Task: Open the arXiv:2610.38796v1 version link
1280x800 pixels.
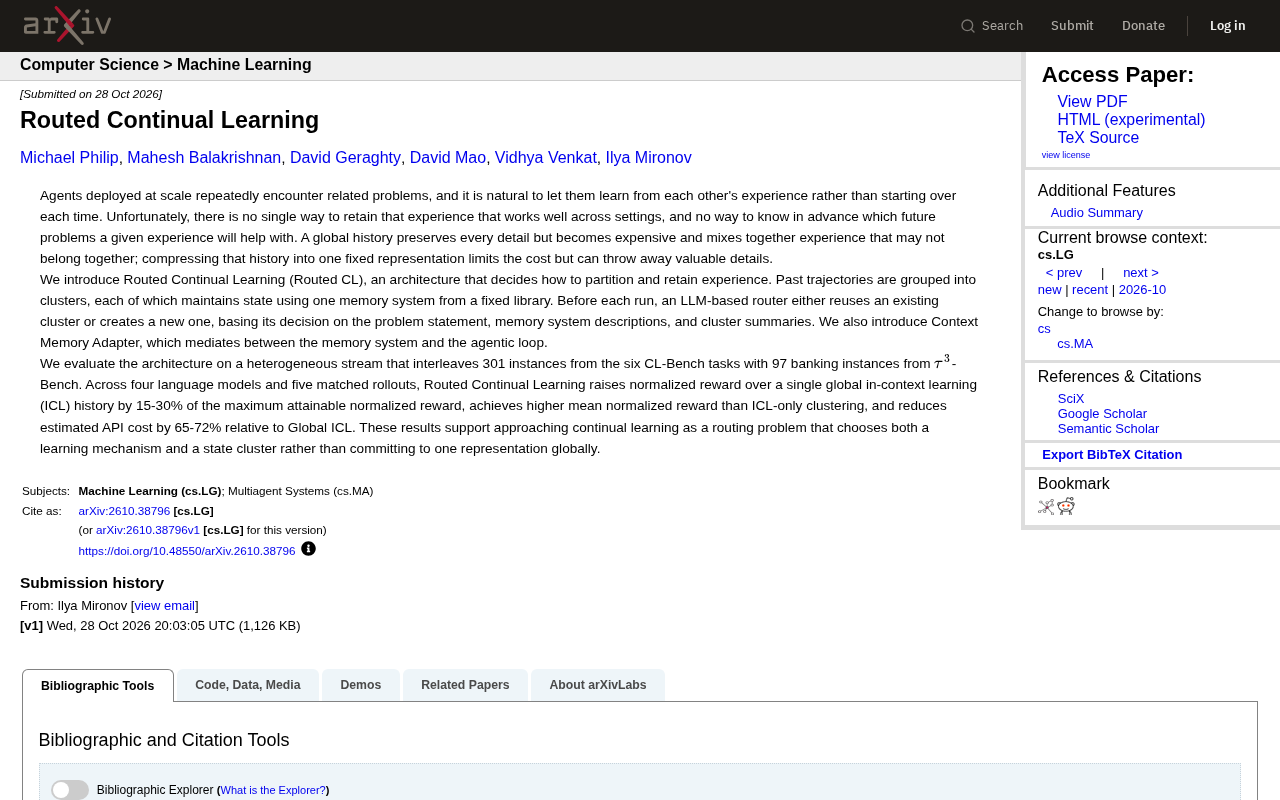Action: tap(148, 530)
